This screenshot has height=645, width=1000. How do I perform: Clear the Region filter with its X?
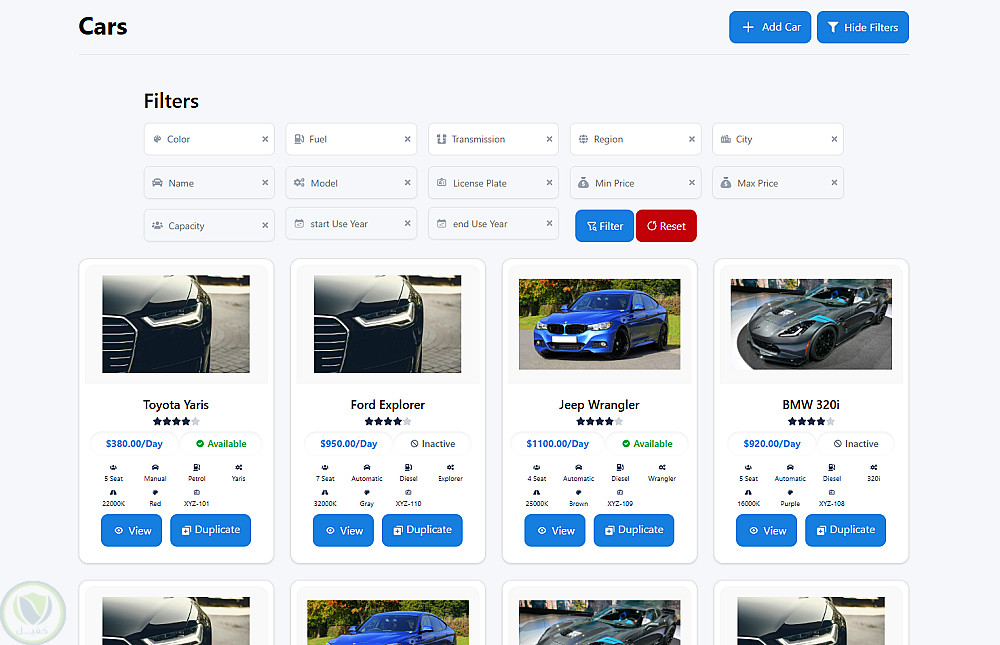click(x=692, y=139)
